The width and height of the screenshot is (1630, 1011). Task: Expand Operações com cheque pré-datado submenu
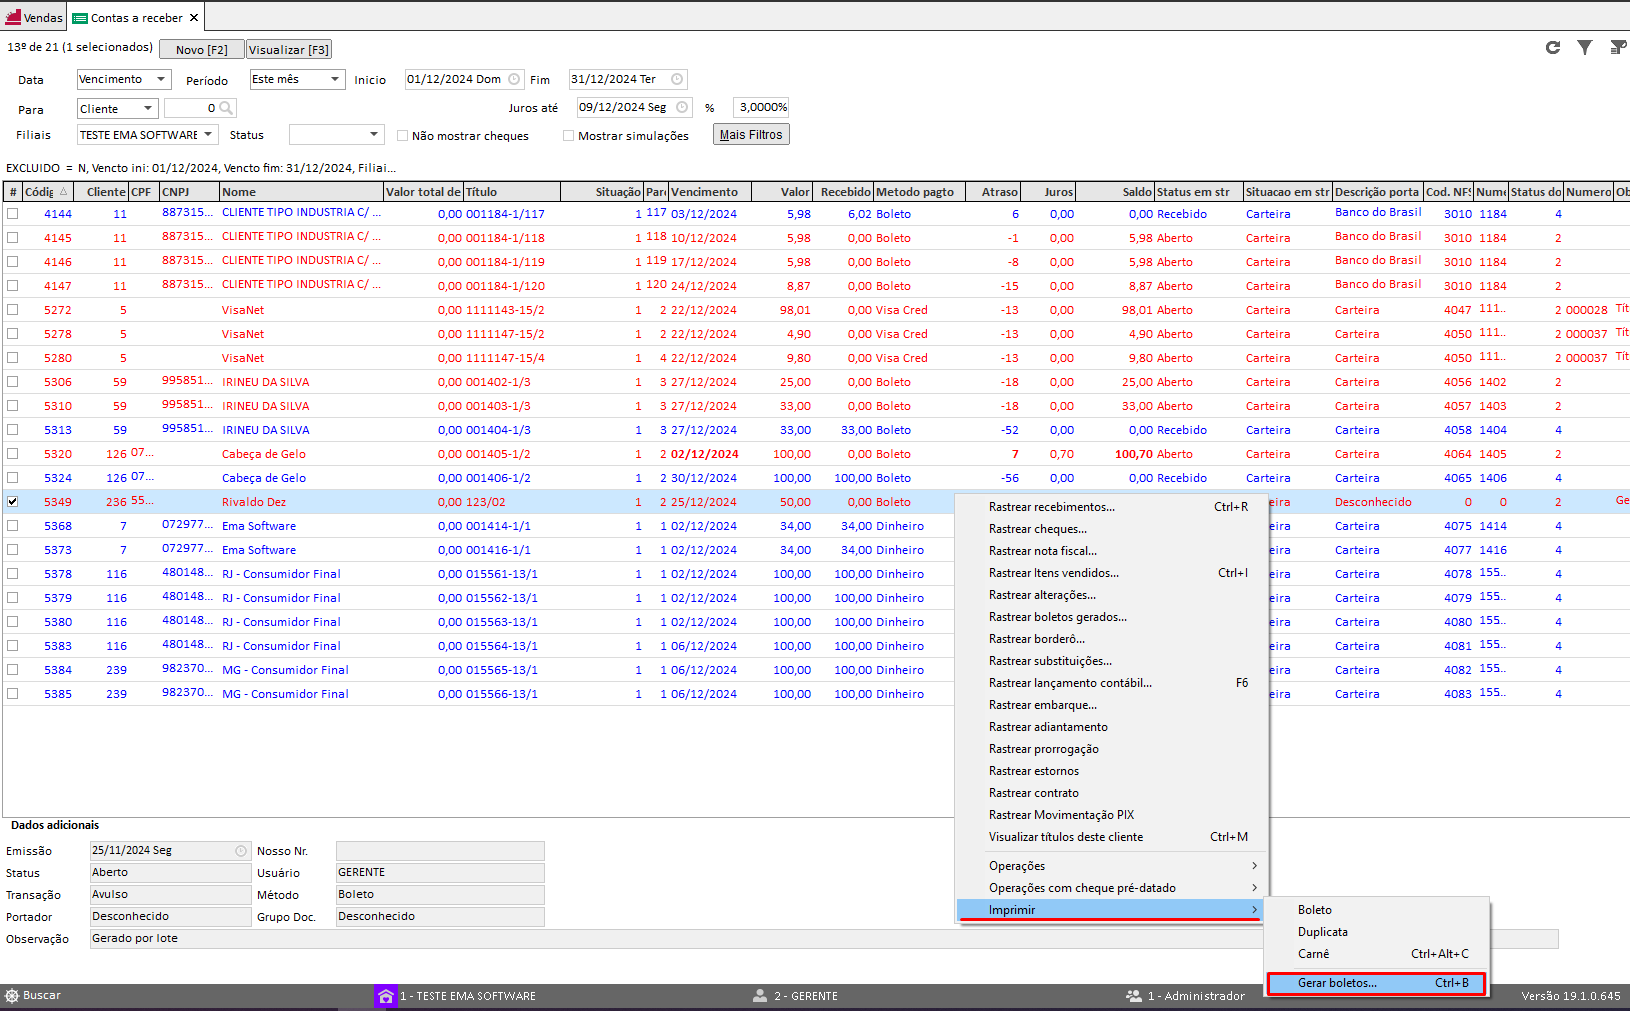(x=1112, y=888)
